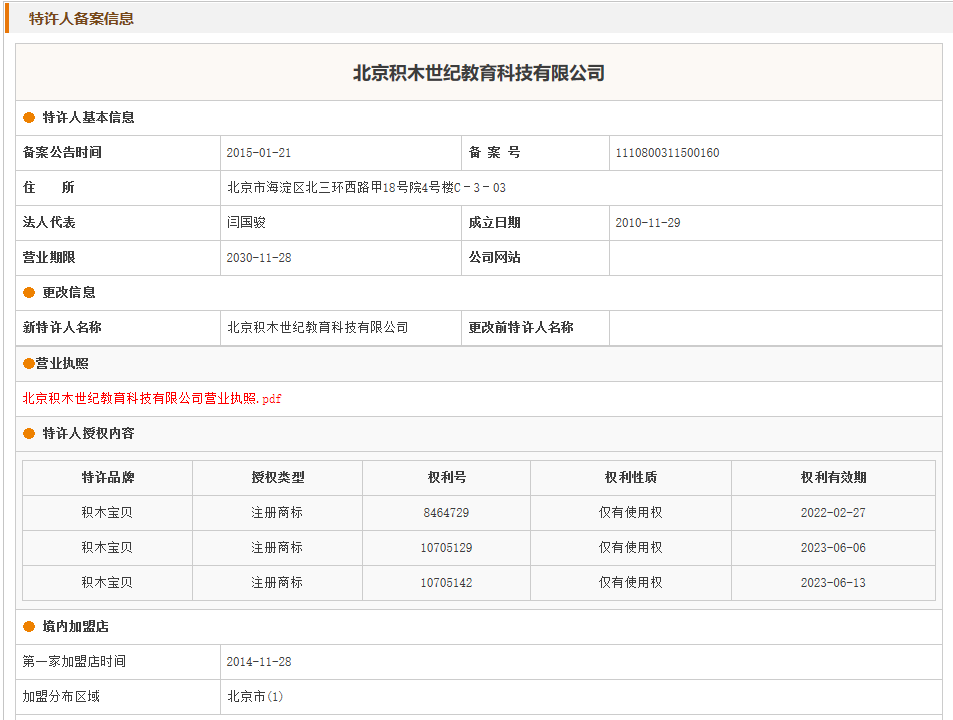Click the company title 北京积木世纪教育科技有限公司
The height and width of the screenshot is (720, 953).
(478, 73)
